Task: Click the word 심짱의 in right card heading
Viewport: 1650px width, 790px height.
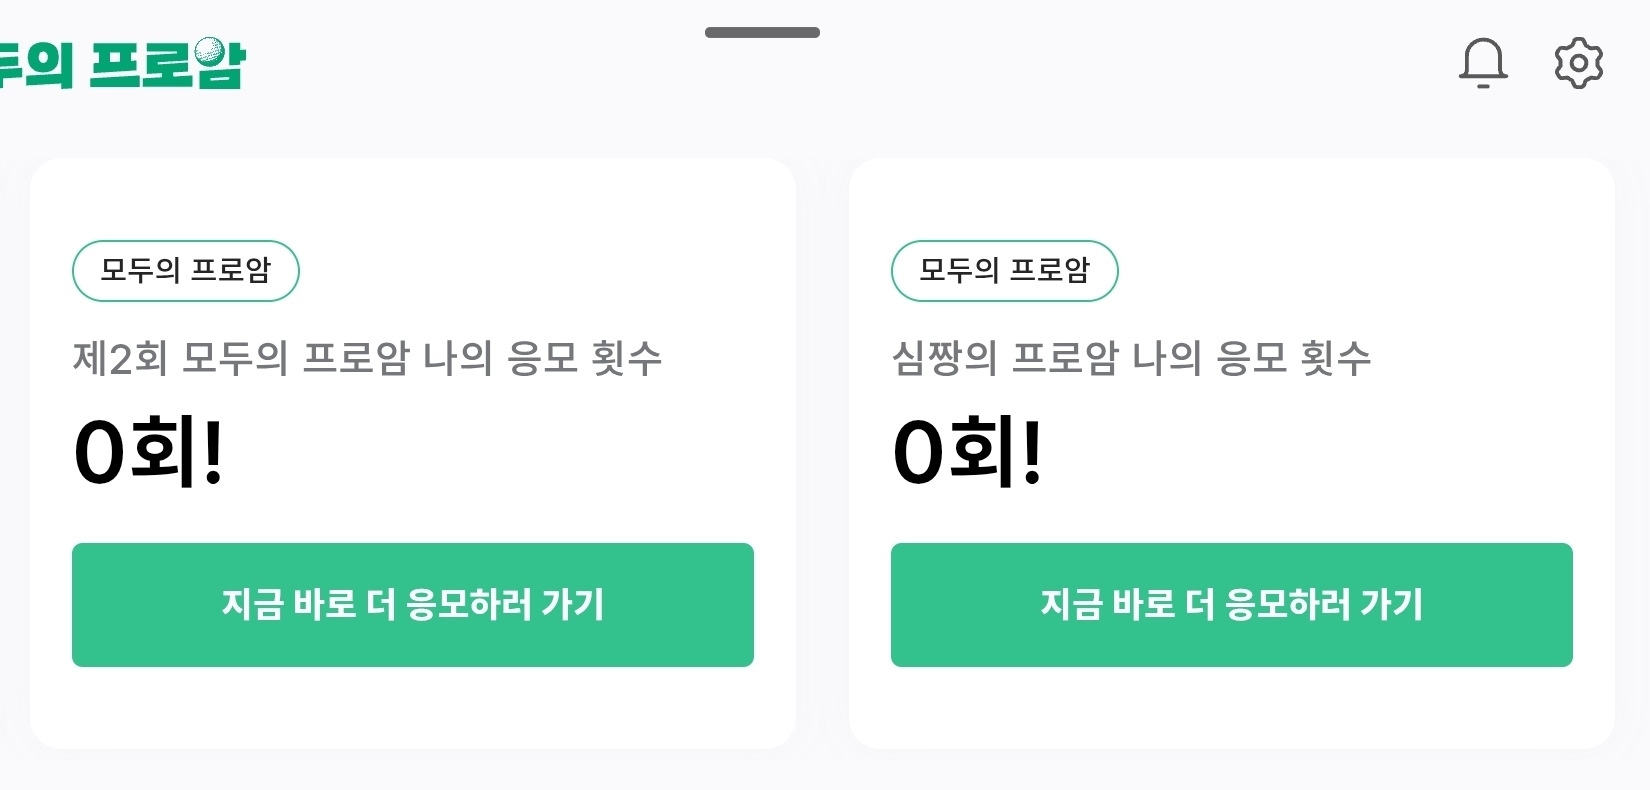Action: (x=944, y=358)
